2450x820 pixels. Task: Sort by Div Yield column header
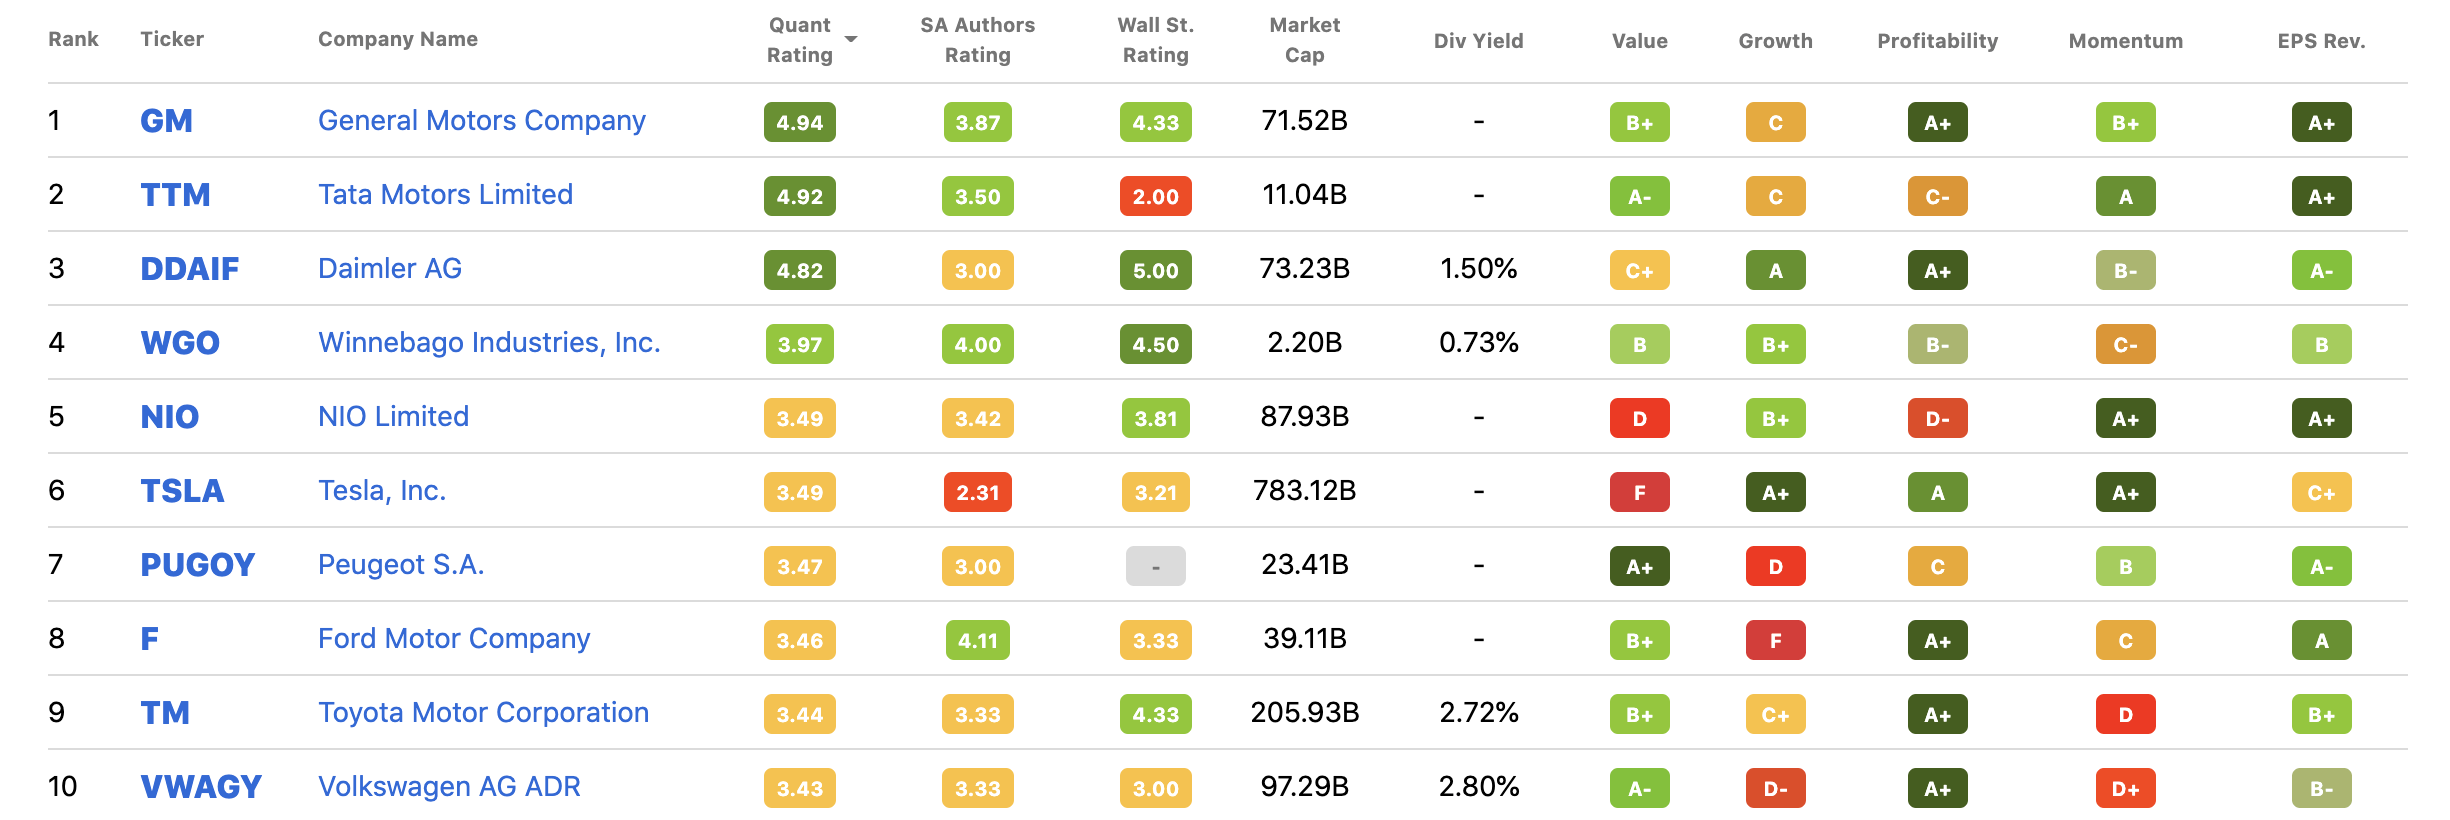point(1478,41)
